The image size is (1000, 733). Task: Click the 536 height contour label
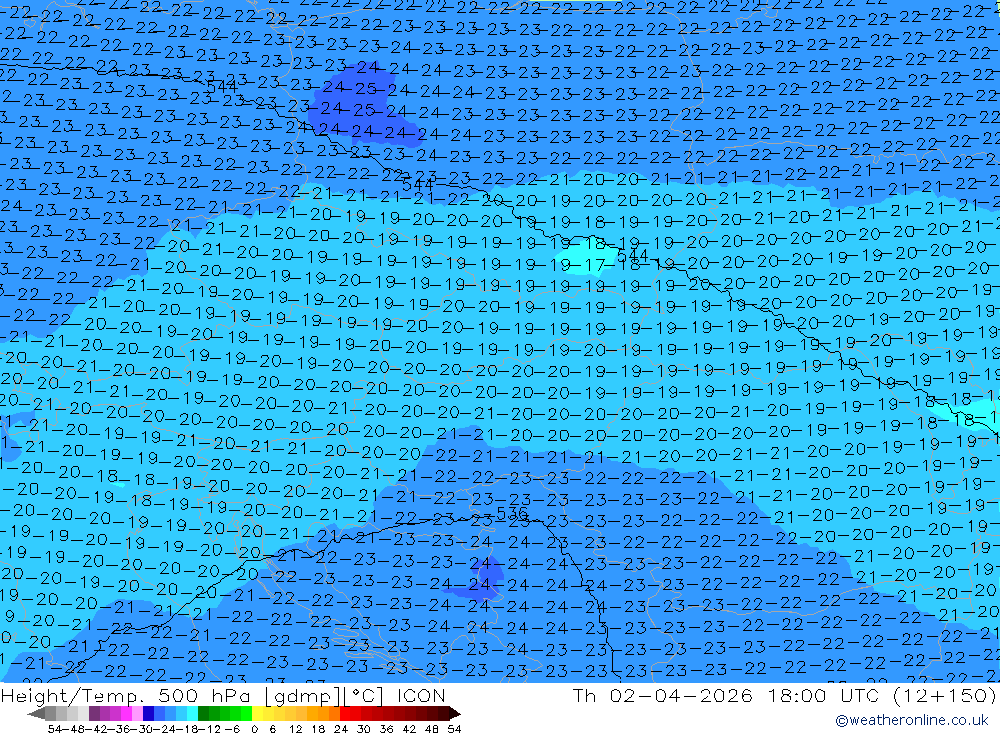512,514
